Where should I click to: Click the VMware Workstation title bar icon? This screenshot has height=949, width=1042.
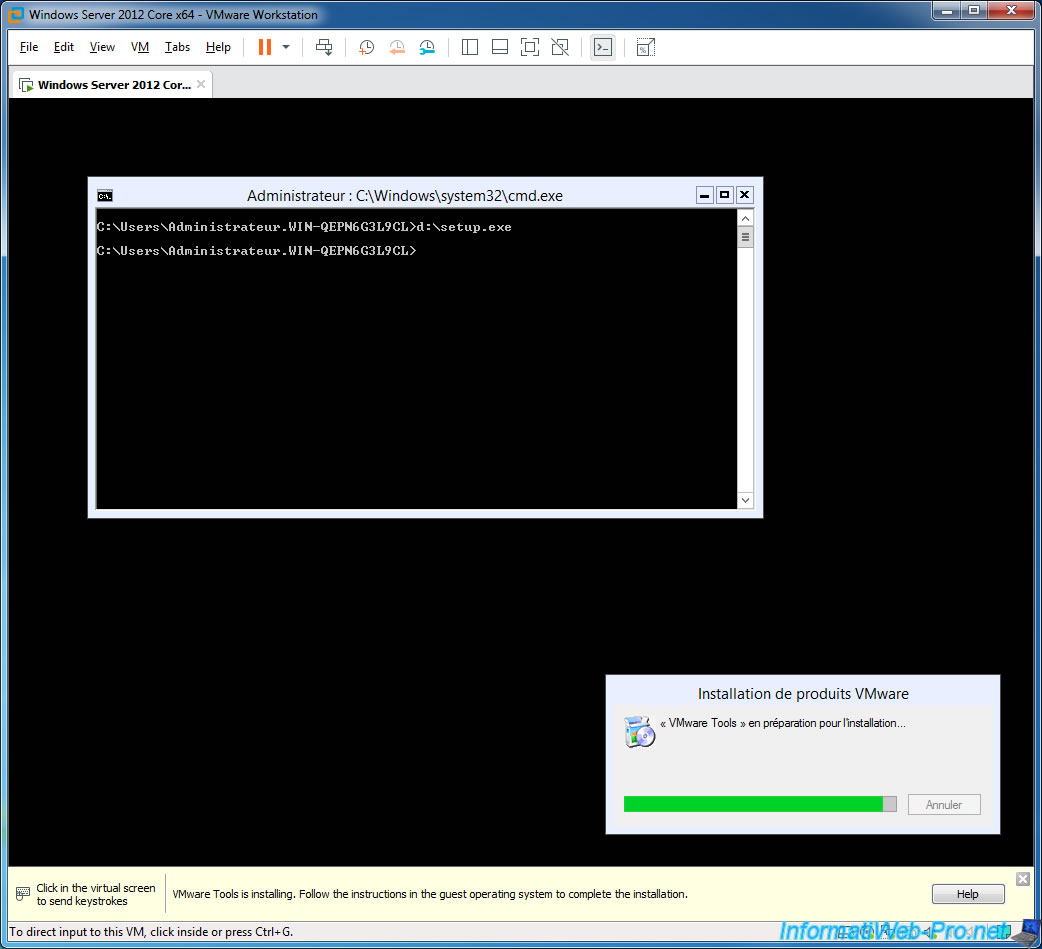coord(15,14)
